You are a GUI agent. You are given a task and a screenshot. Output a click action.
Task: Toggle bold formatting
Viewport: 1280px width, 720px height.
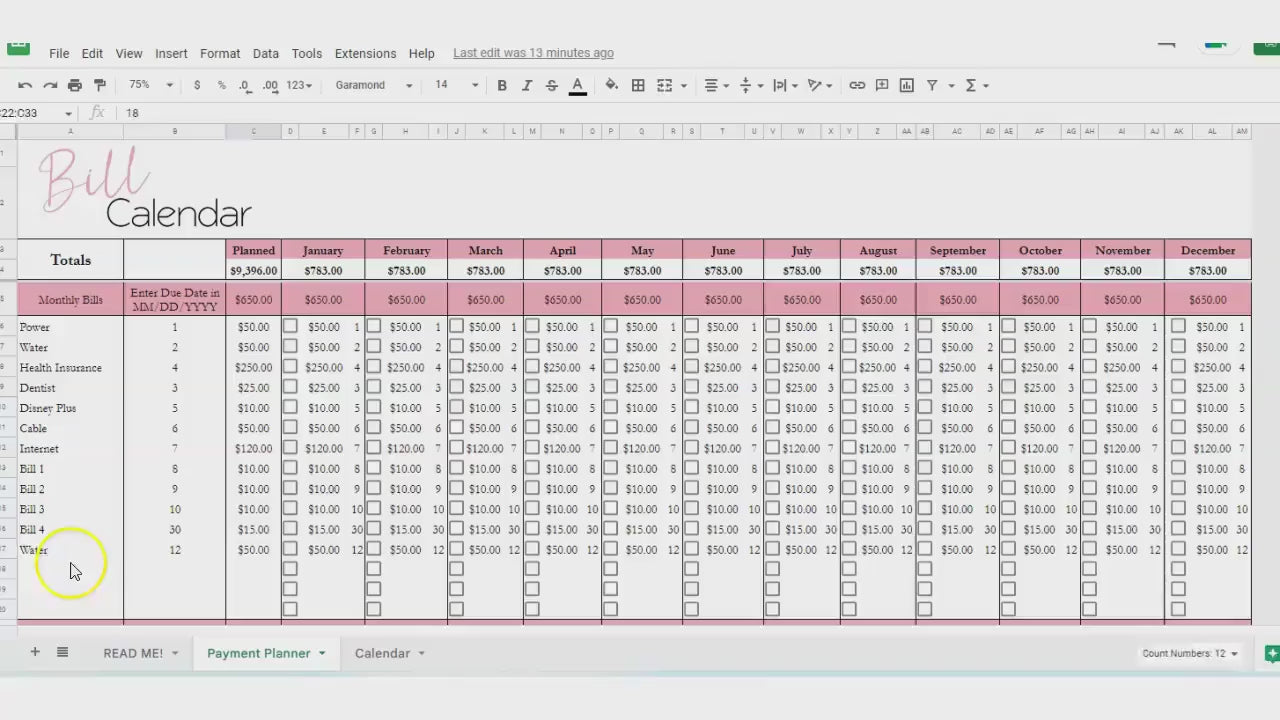click(x=502, y=85)
